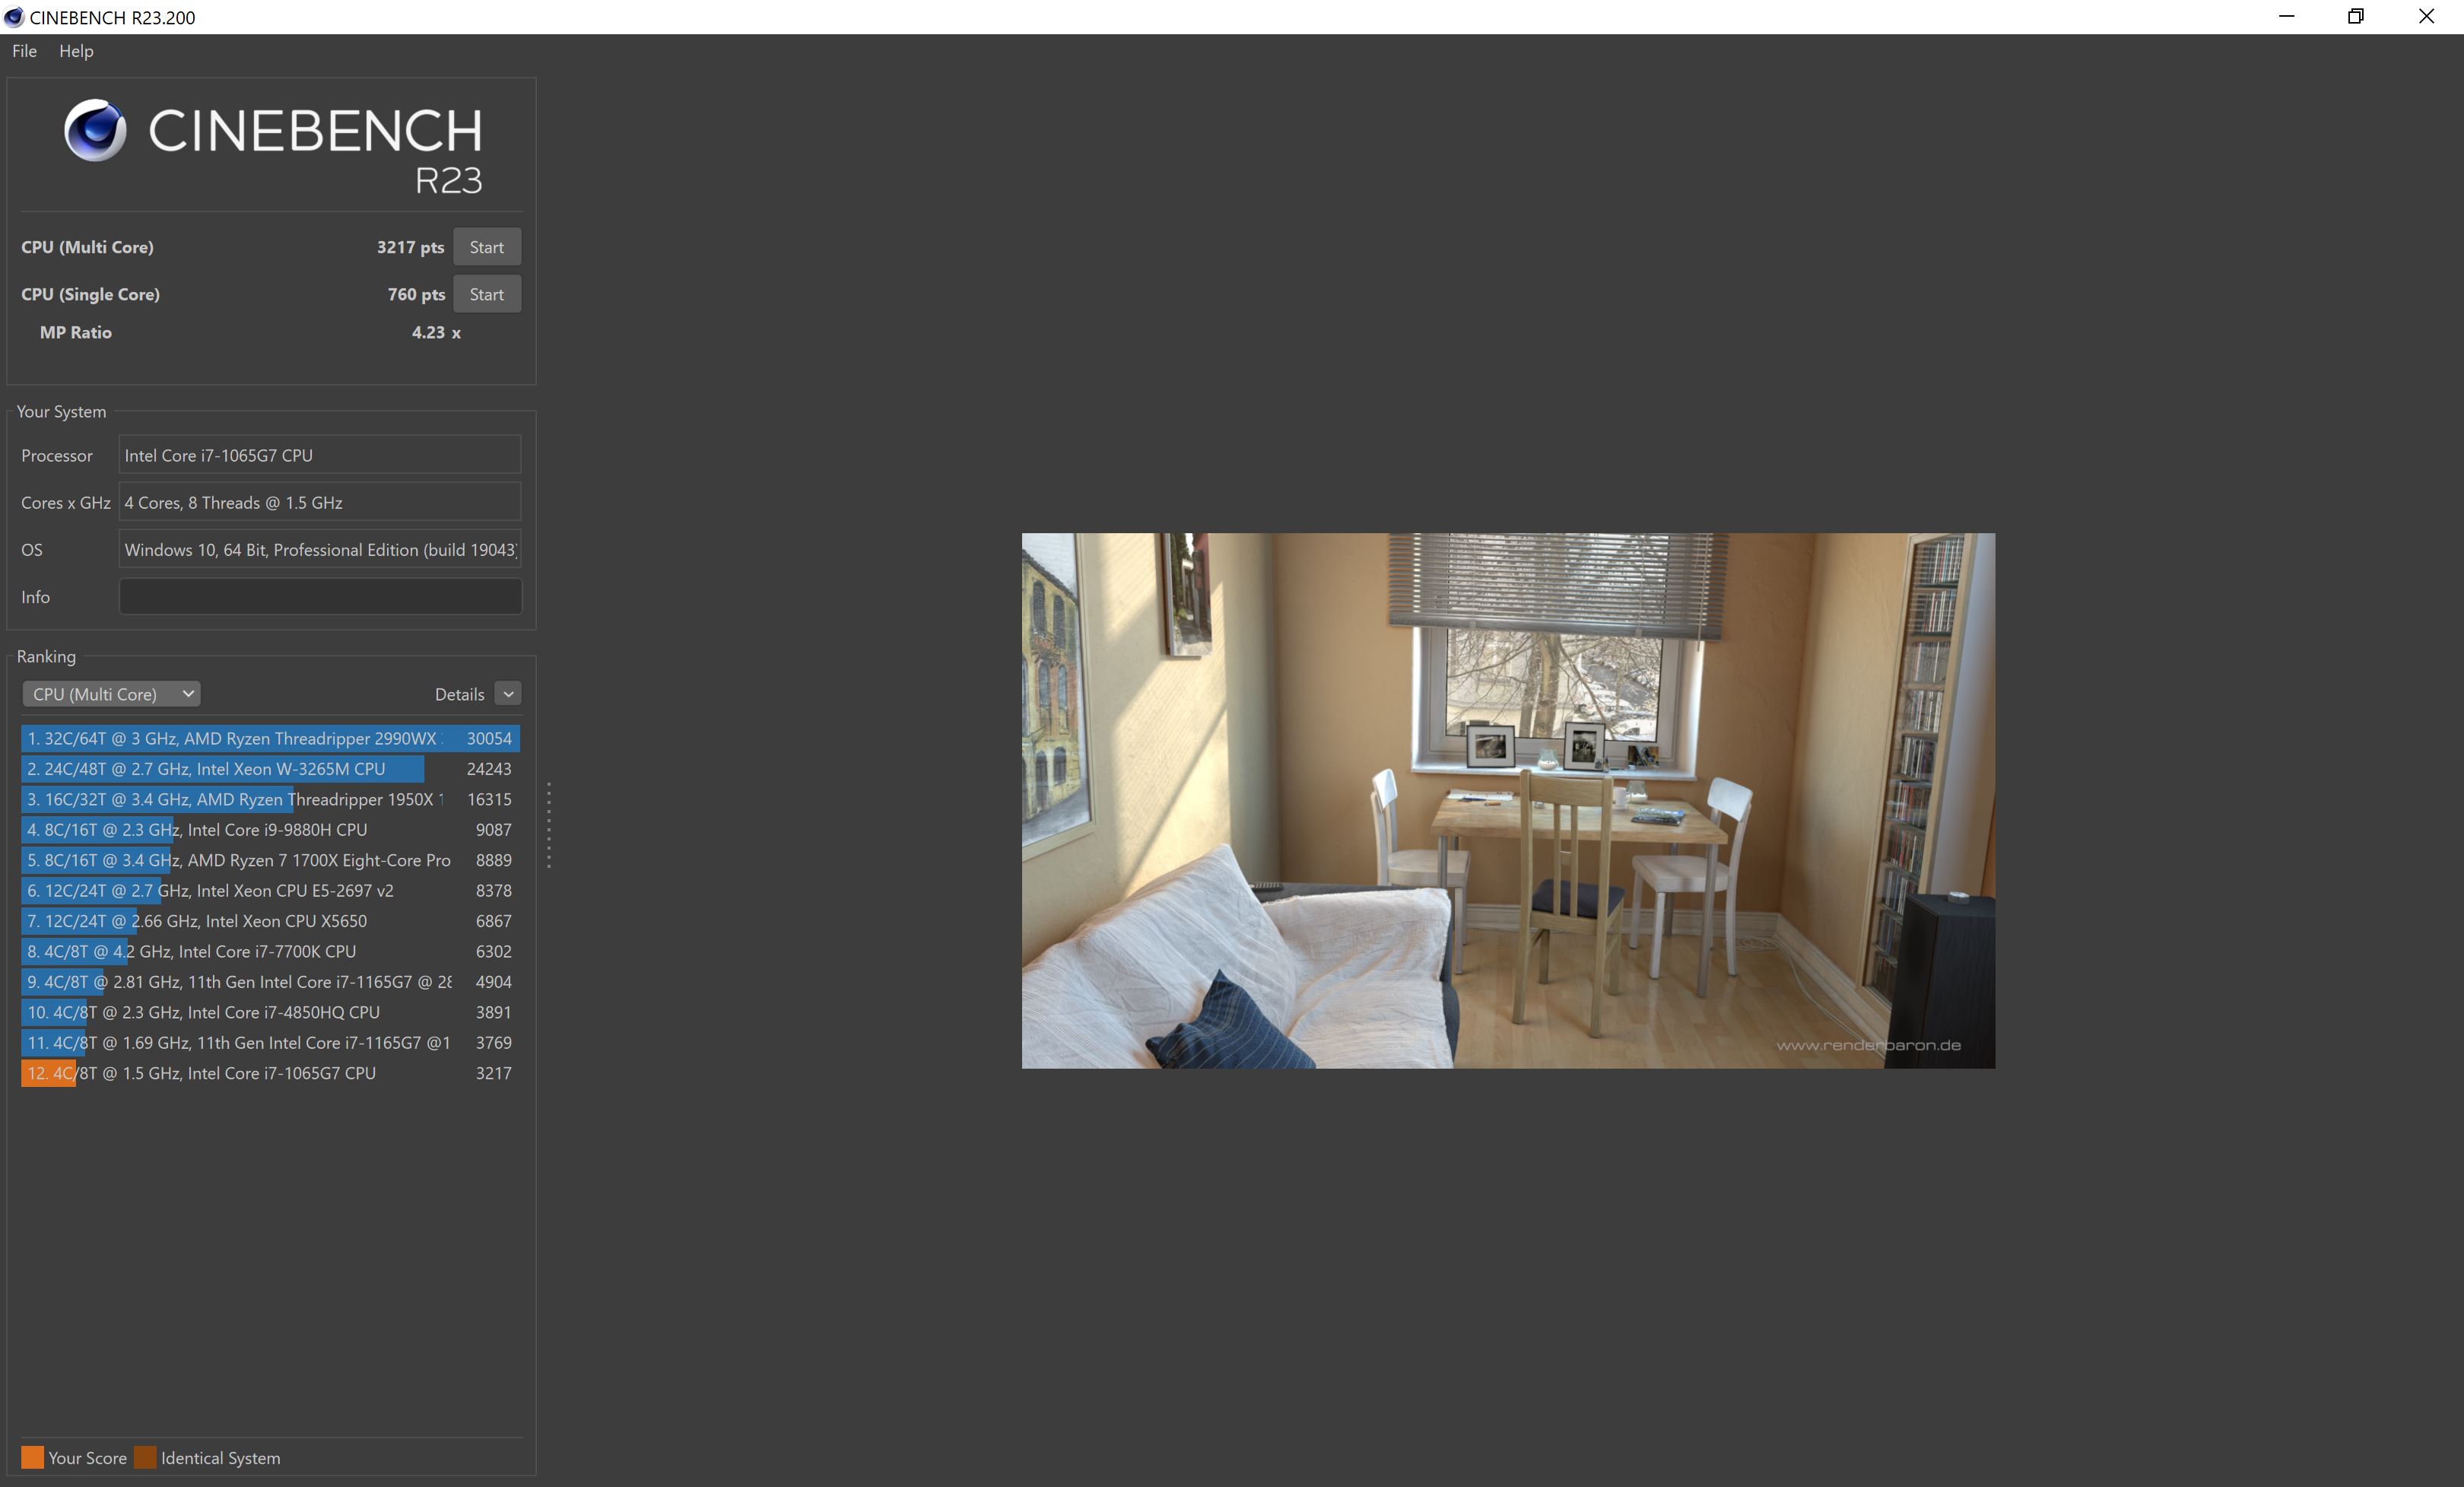
Task: Click the score 30054 in ranking
Action: point(489,738)
